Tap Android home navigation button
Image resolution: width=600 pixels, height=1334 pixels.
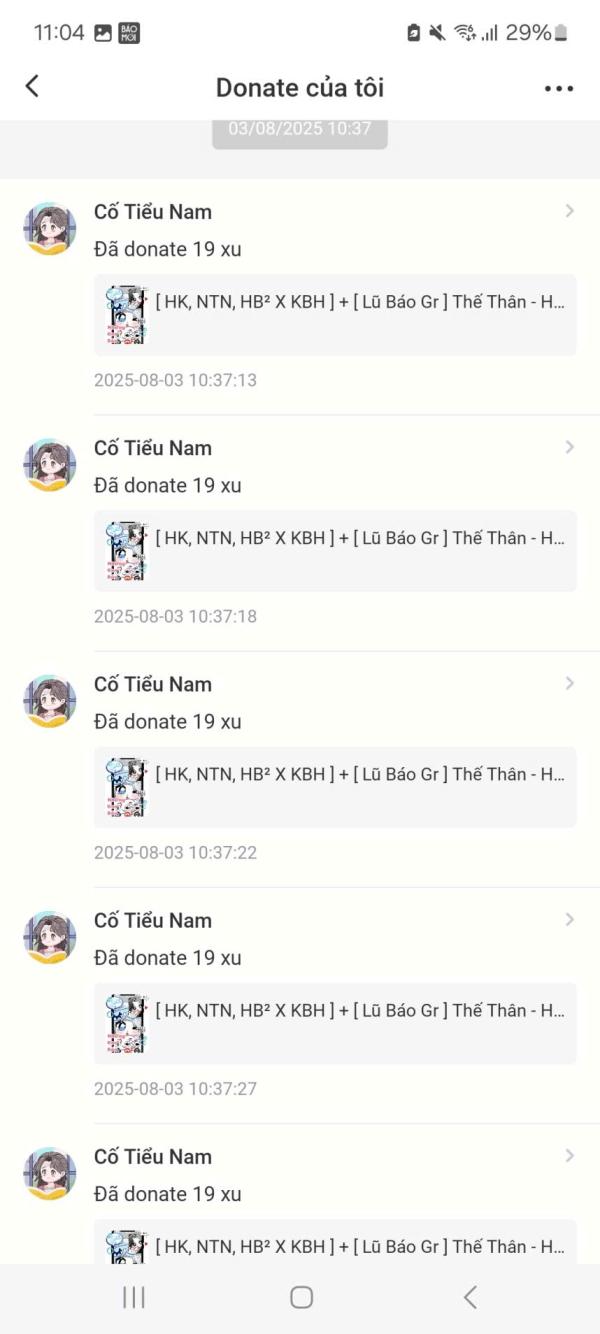tap(301, 1297)
